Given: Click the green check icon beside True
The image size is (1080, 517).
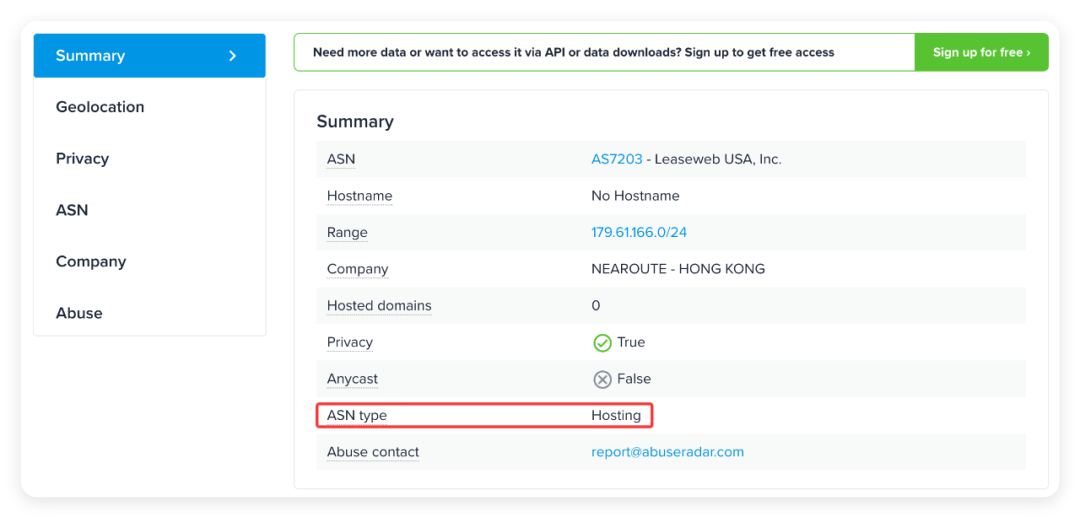Looking at the screenshot, I should [602, 343].
